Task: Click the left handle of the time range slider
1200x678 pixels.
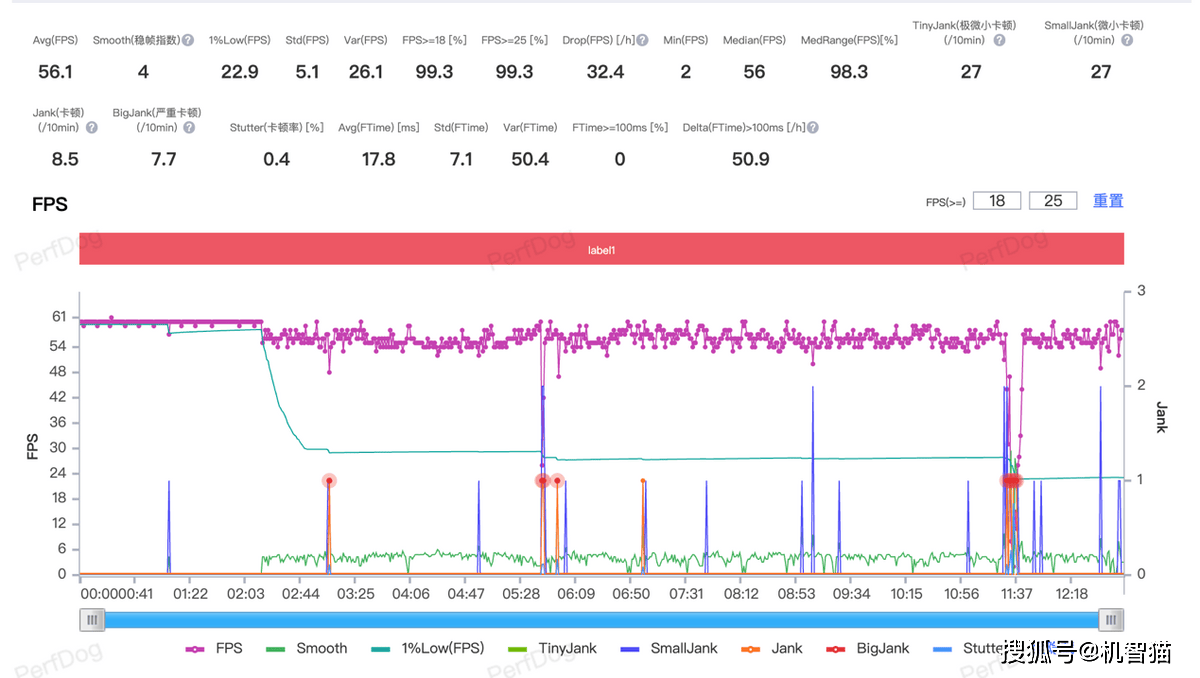Action: pos(92,620)
